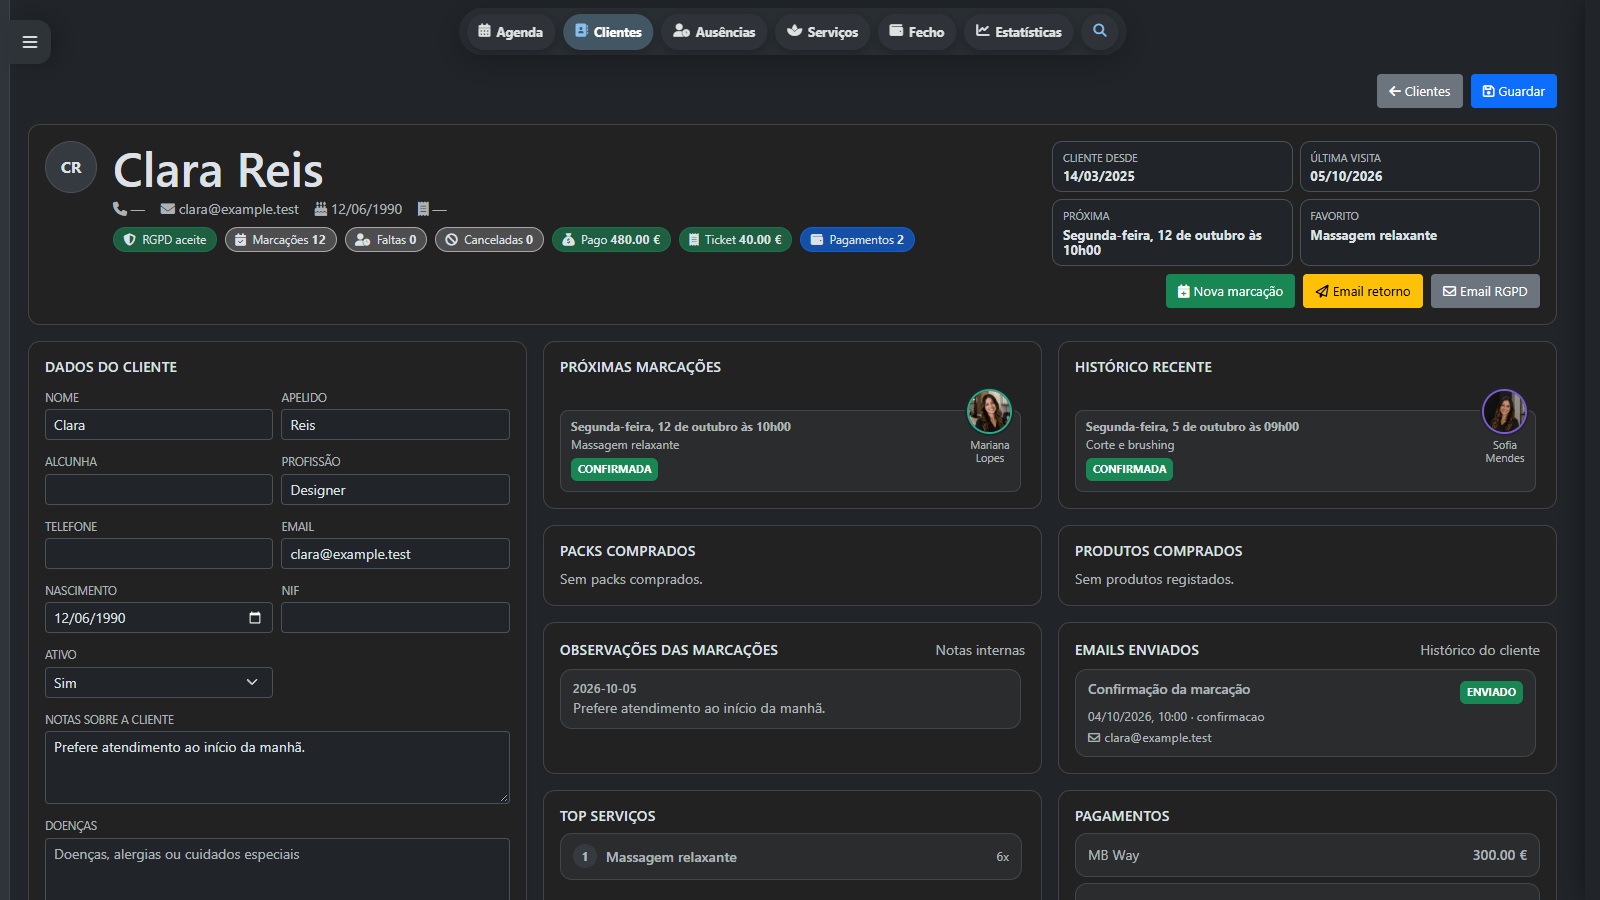Click the Ticket 40.00 € badge

[736, 240]
